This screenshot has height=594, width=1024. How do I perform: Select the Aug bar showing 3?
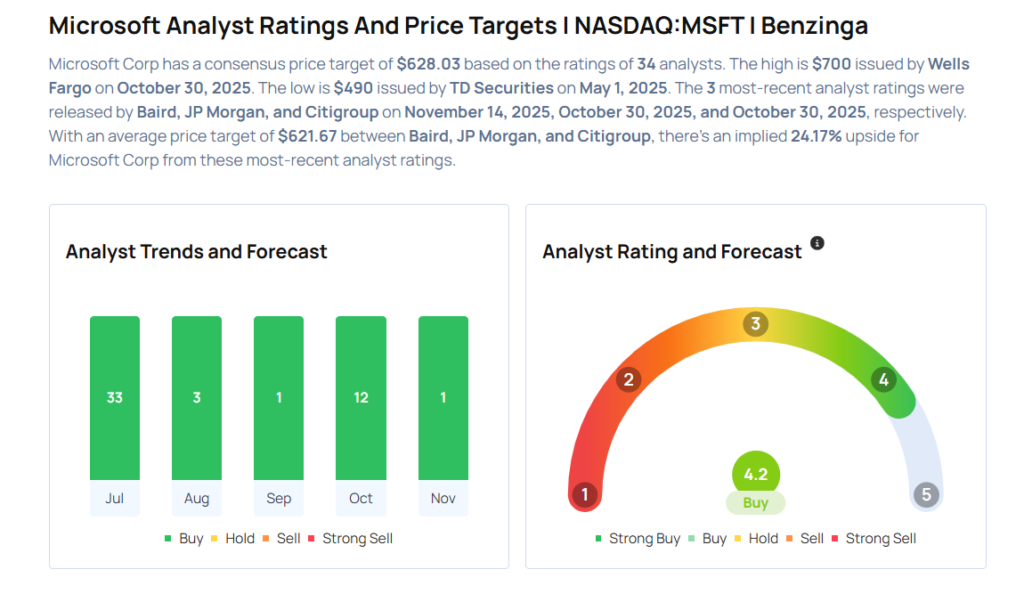pos(197,398)
